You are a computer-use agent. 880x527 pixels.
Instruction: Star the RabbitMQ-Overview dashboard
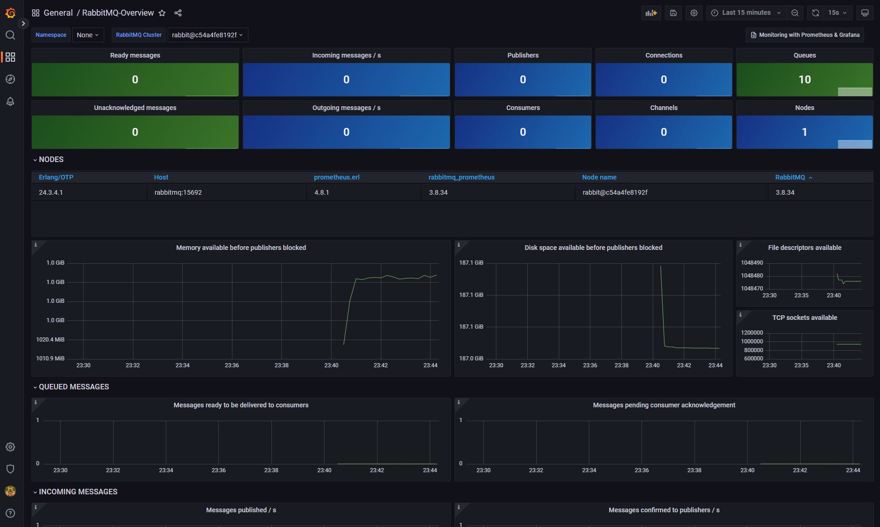click(x=162, y=13)
